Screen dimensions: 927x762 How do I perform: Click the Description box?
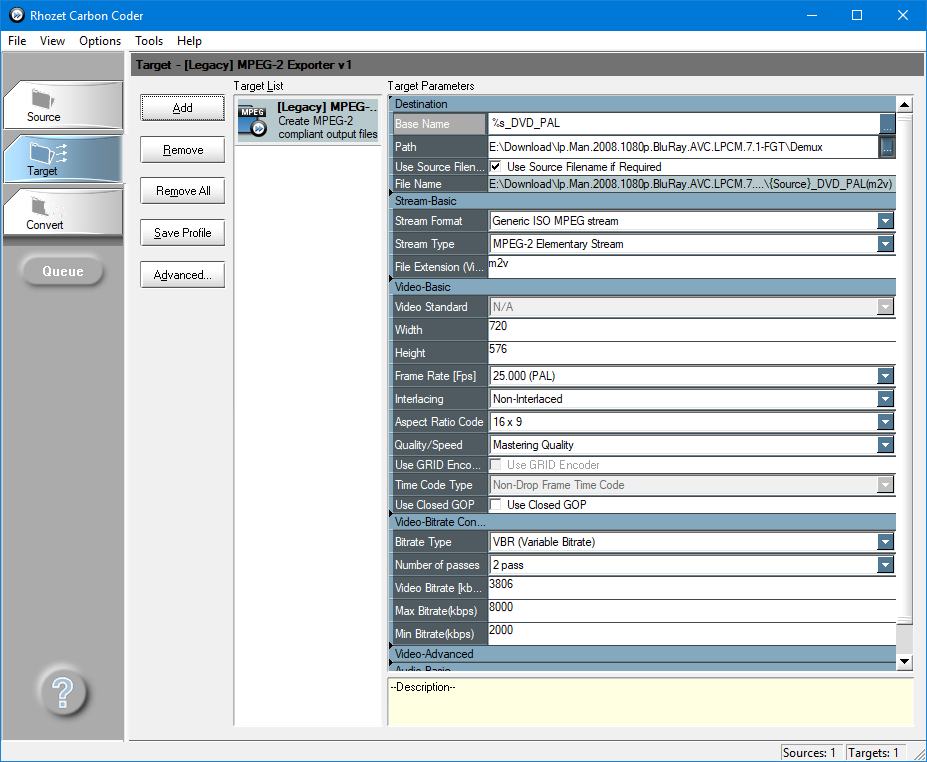(651, 702)
